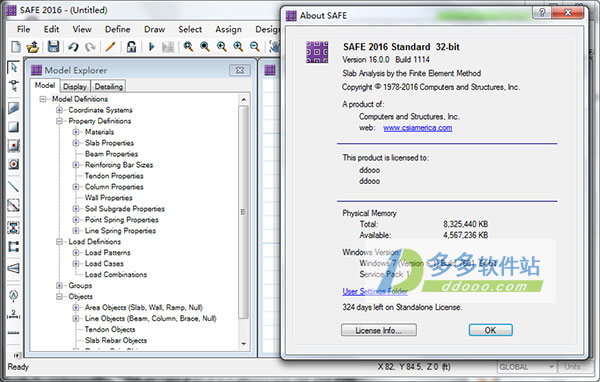Restore full view with the dark lens magnifier
Screen dimensions: 600x382
pos(205,47)
